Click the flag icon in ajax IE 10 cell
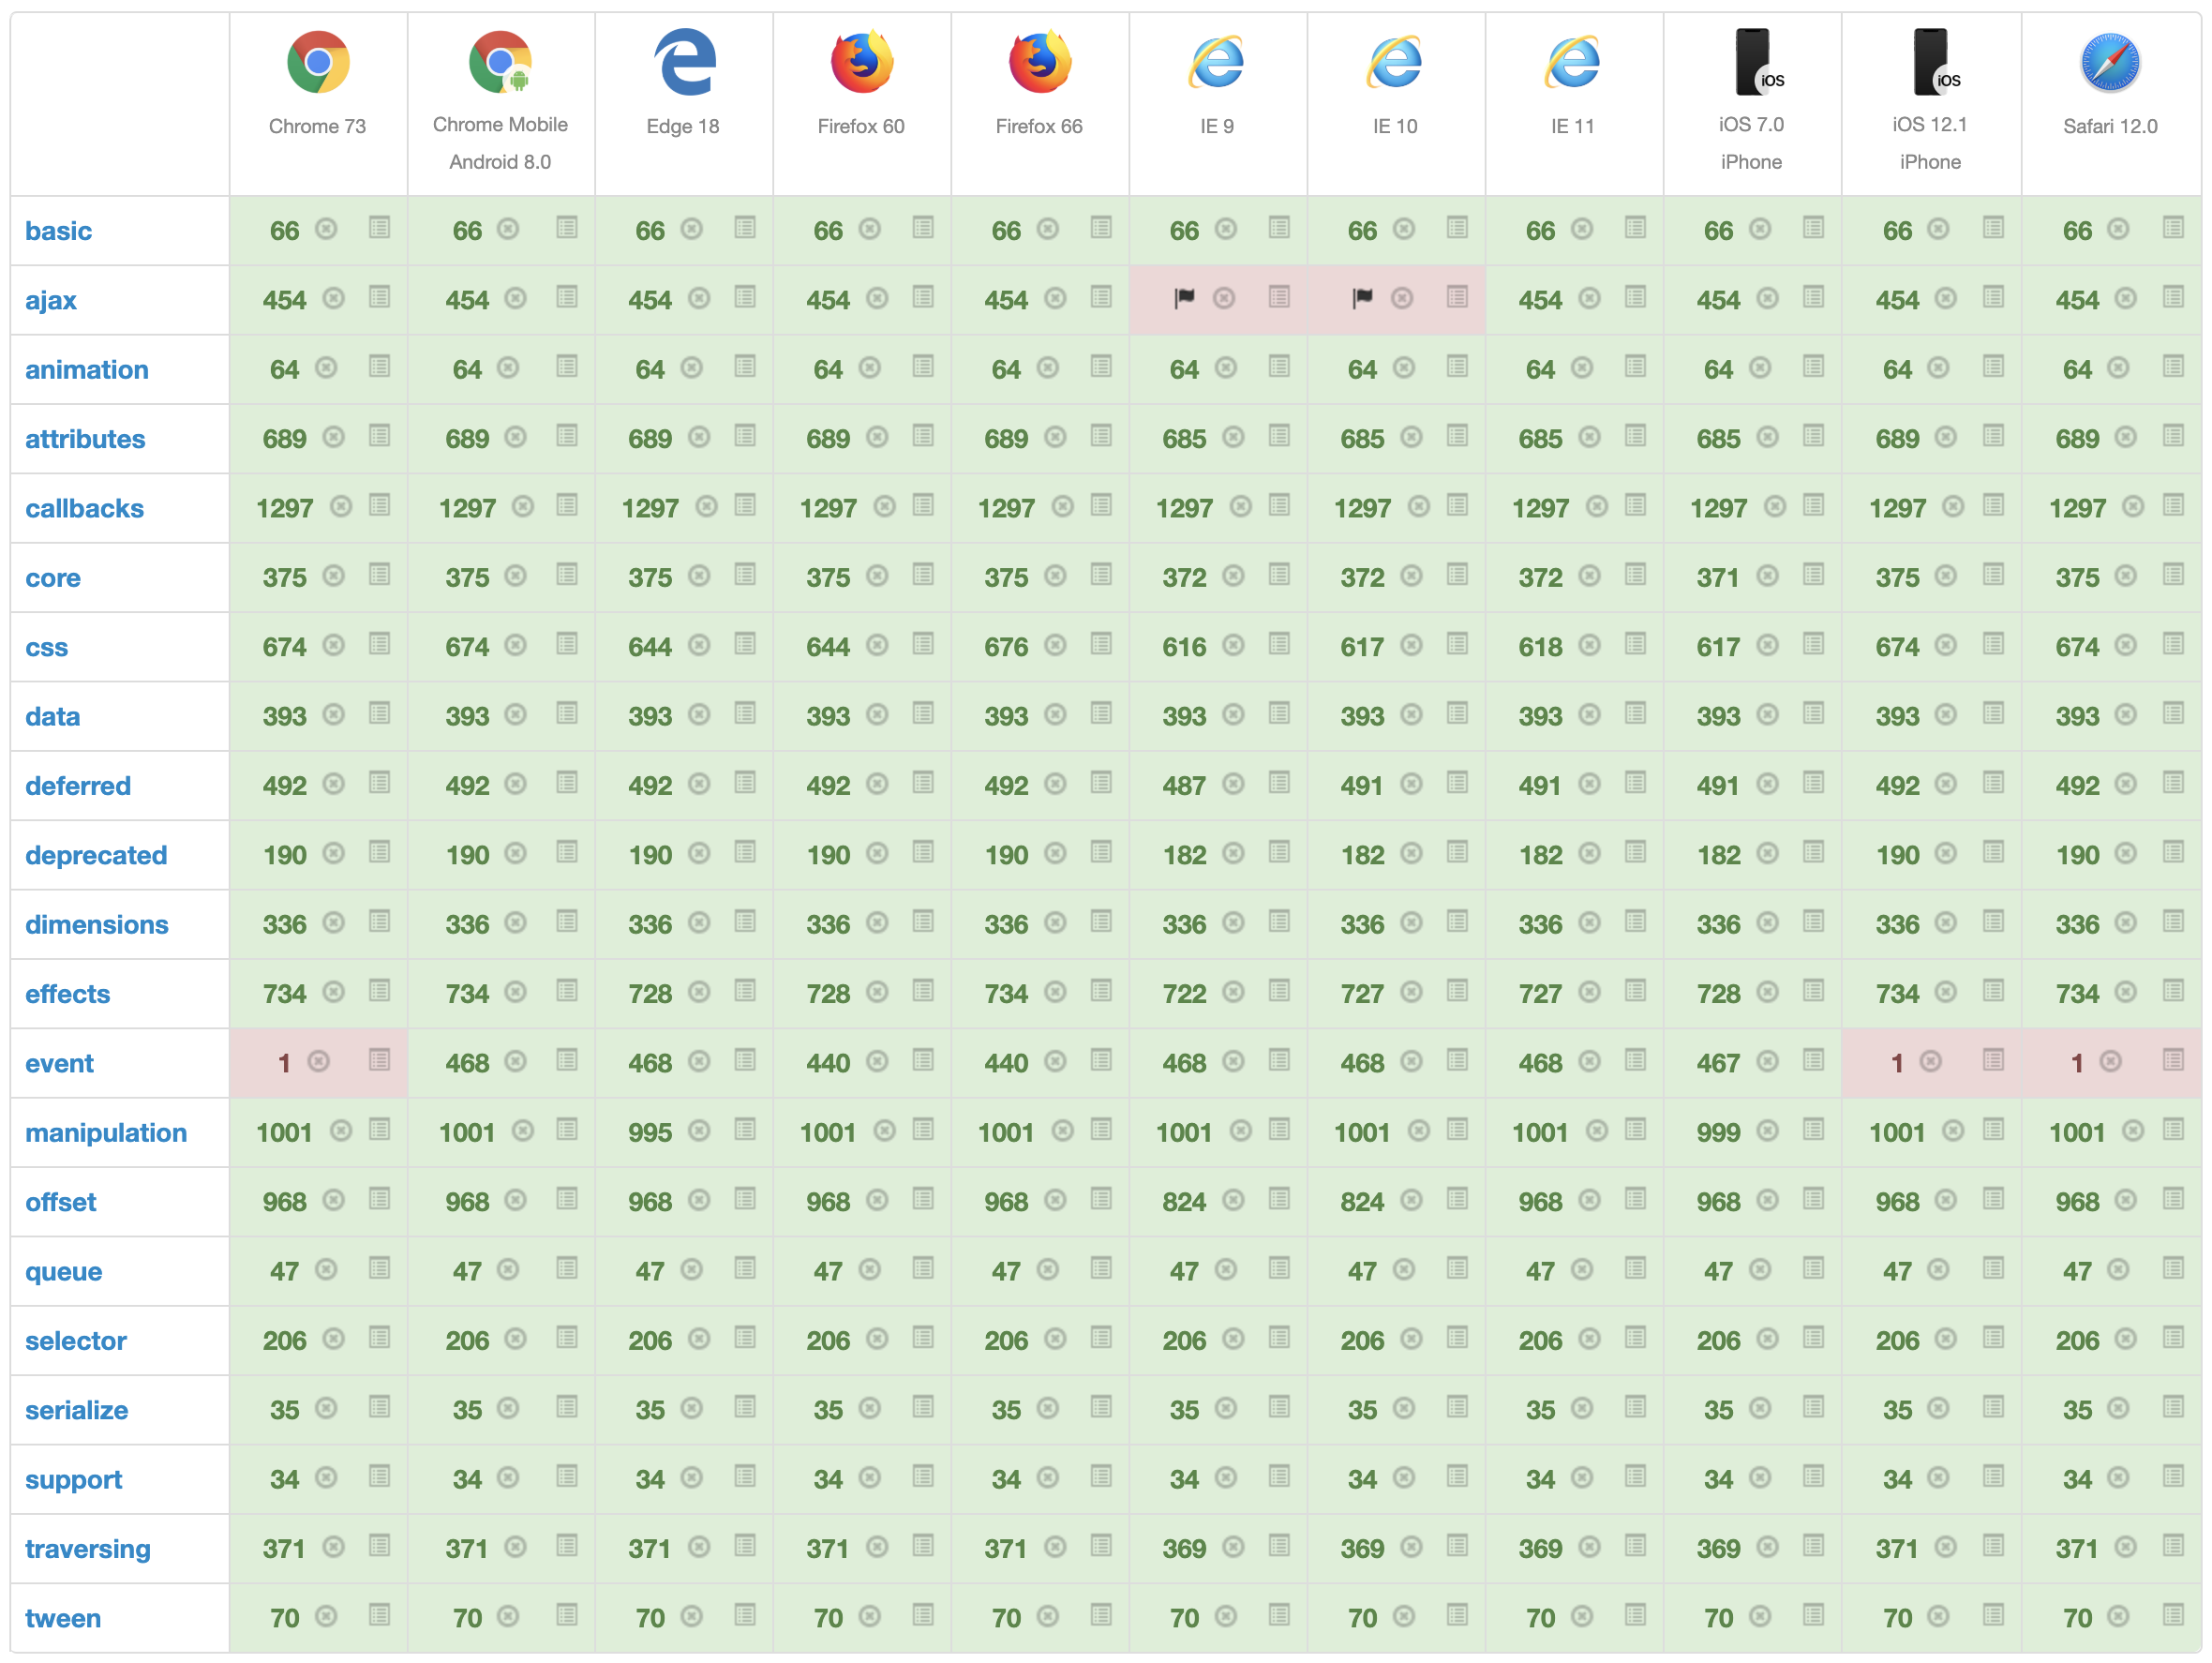This screenshot has height=1663, width=2212. pyautogui.click(x=1361, y=298)
